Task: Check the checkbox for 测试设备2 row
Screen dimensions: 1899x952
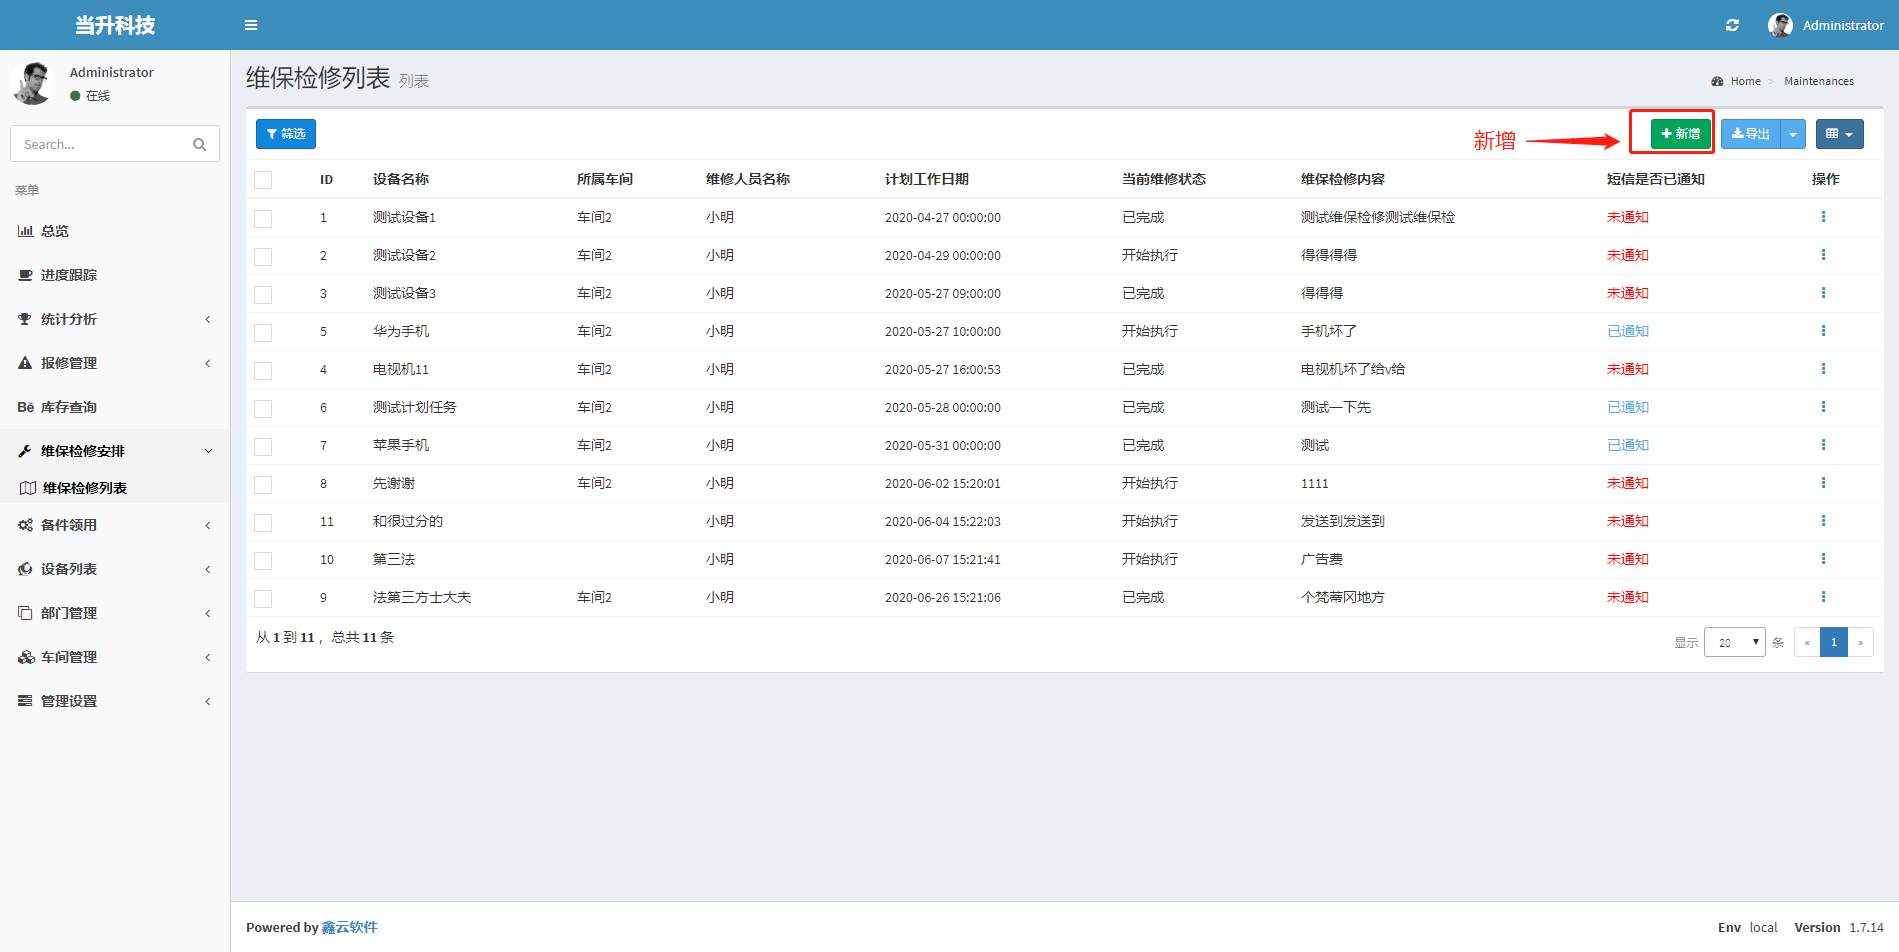Action: point(263,257)
